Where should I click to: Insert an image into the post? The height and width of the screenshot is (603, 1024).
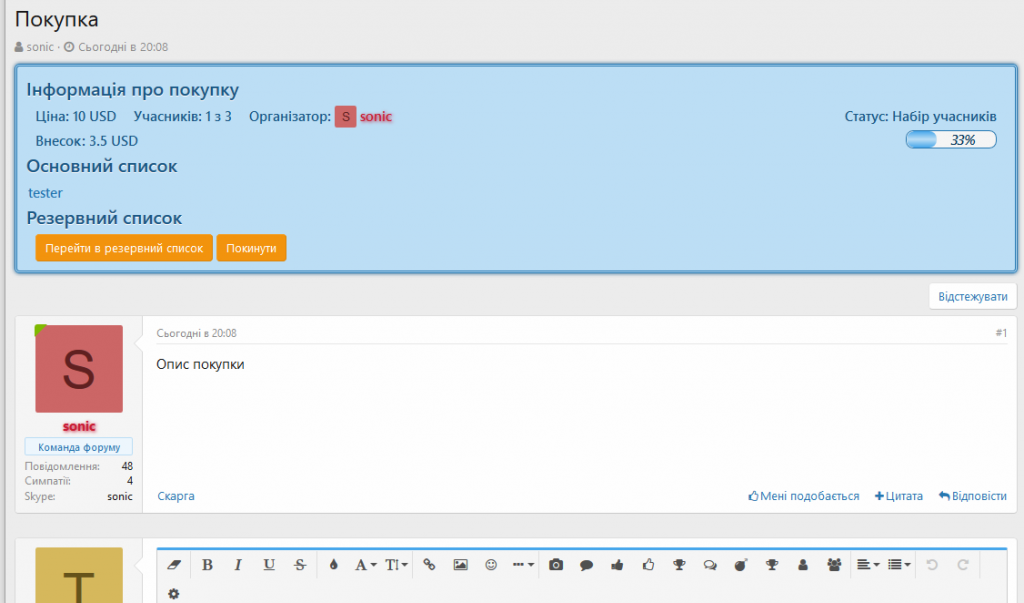pos(460,565)
